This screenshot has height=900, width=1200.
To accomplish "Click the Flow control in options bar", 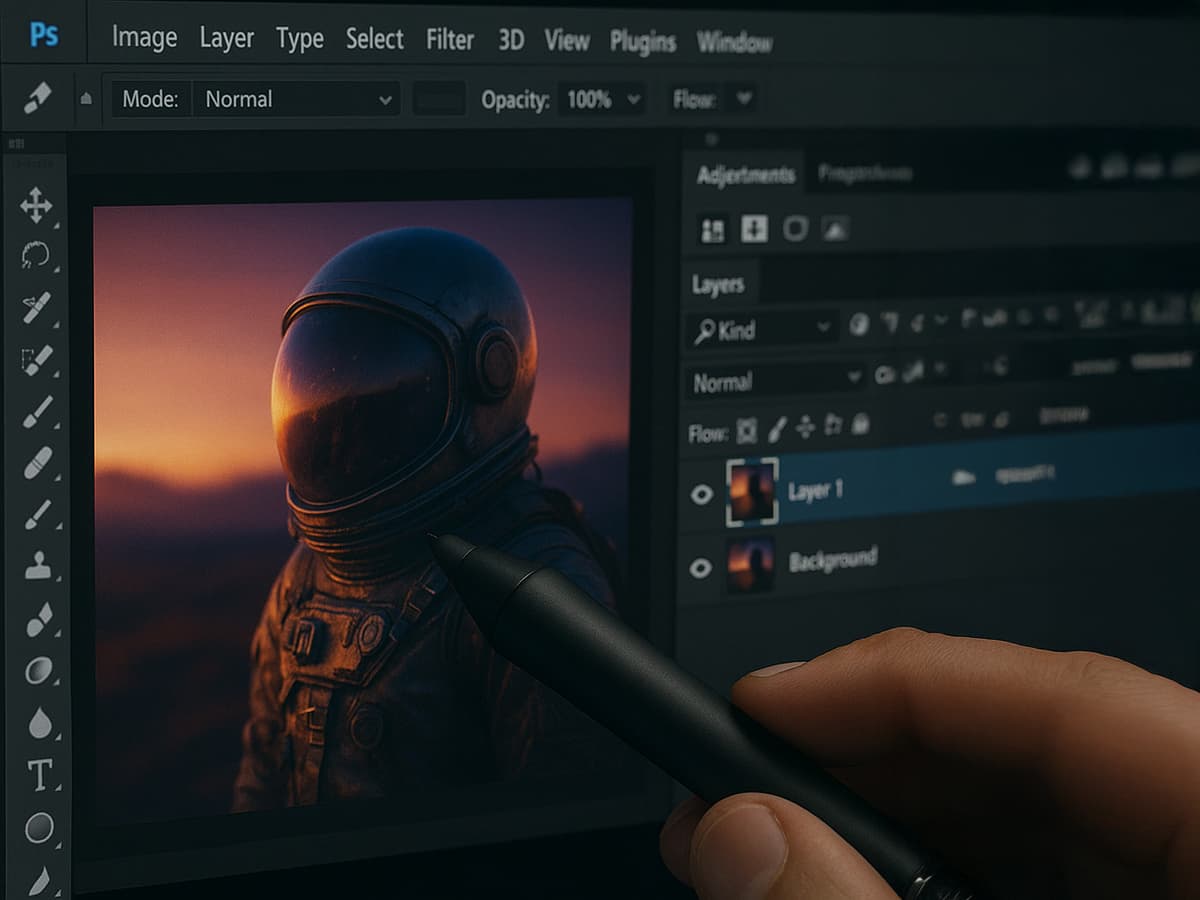I will point(714,99).
